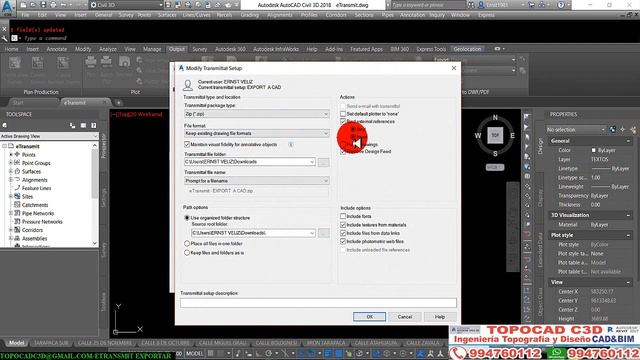The image size is (640, 360).
Task: Uncheck Include files from data links
Action: tap(343, 233)
